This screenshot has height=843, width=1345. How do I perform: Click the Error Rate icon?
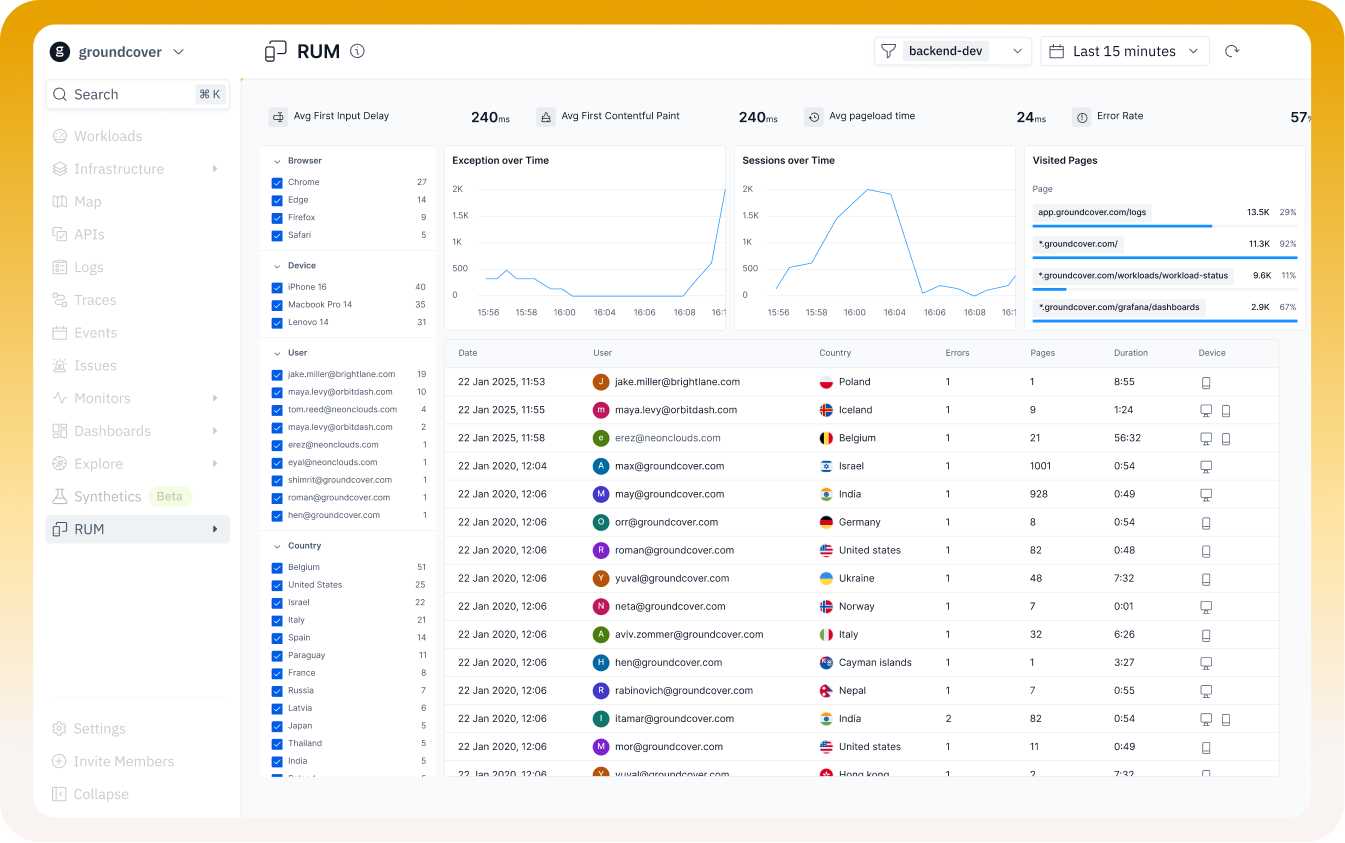1082,117
